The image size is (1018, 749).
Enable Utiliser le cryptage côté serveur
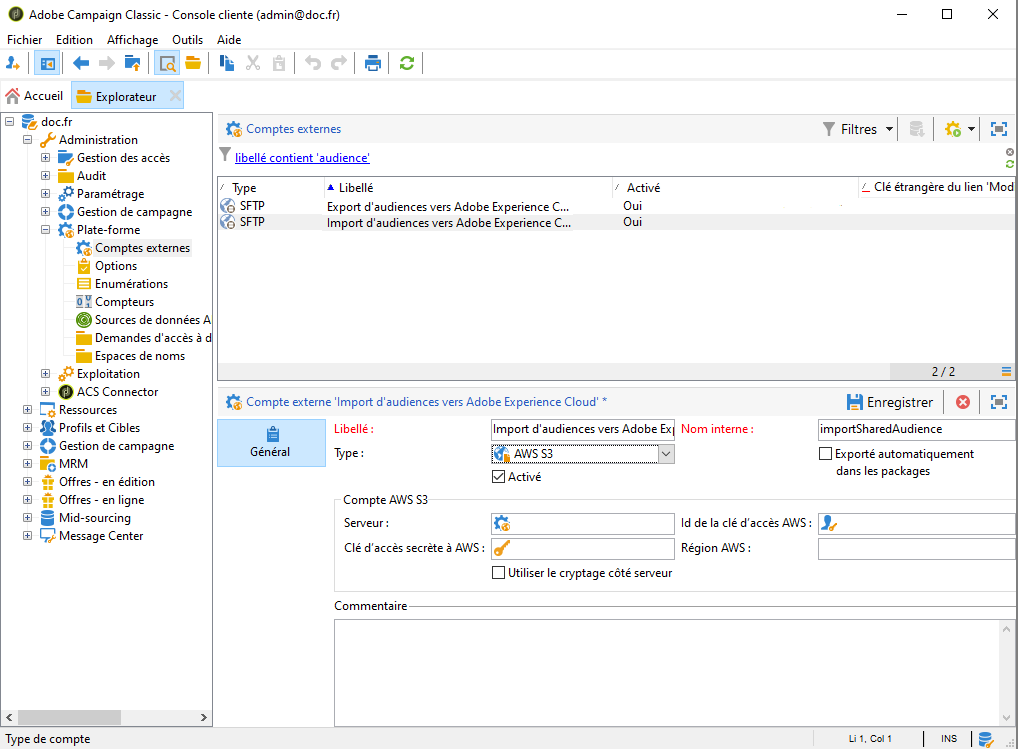[x=499, y=572]
